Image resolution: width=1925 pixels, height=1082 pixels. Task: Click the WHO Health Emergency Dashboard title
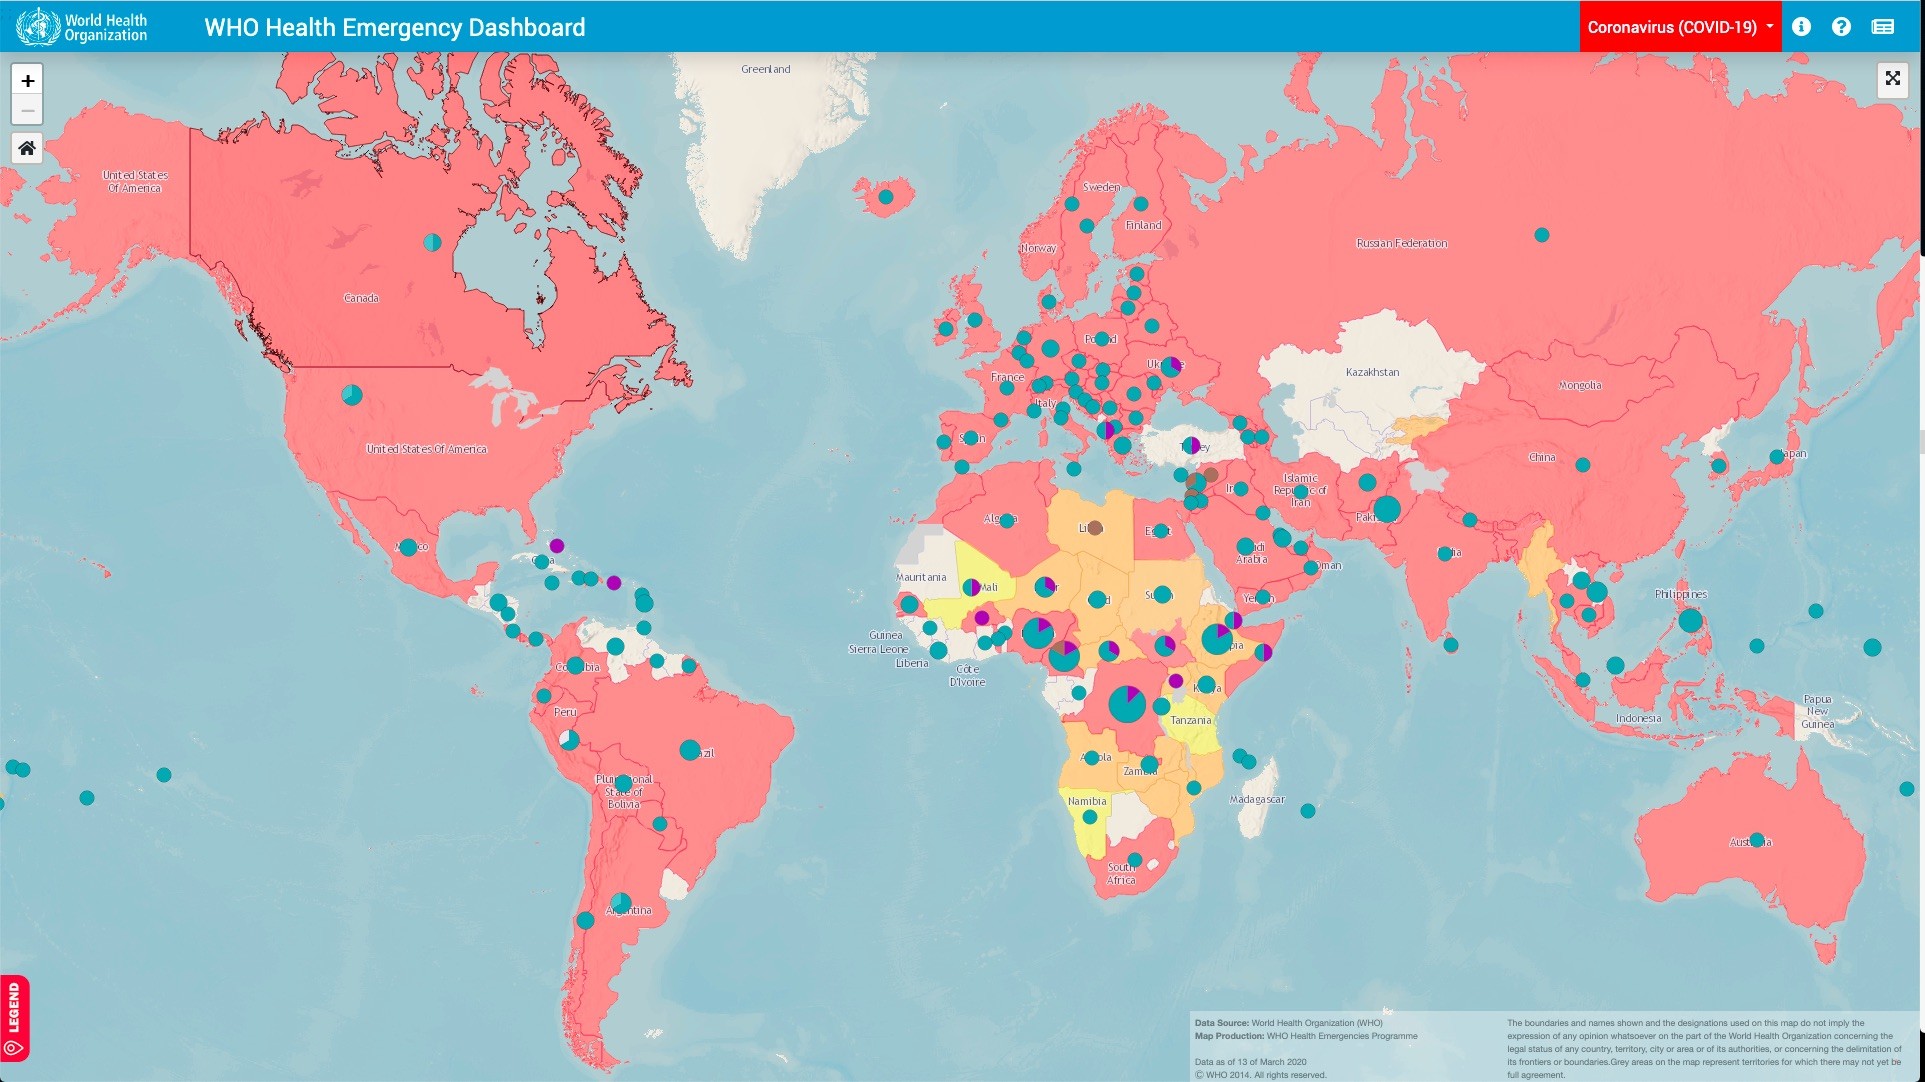(394, 27)
